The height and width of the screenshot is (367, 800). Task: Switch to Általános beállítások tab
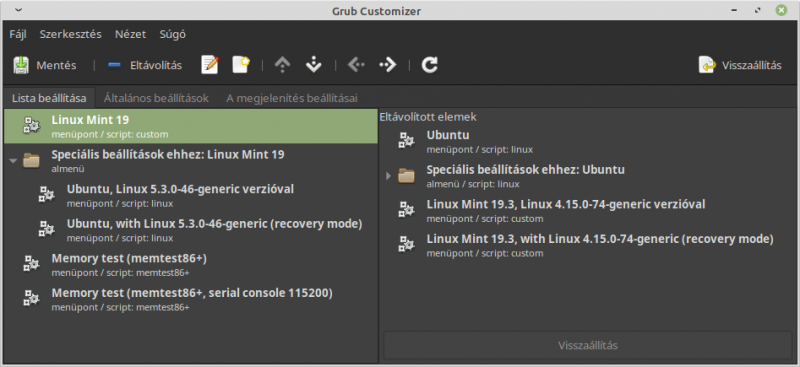pyautogui.click(x=156, y=98)
